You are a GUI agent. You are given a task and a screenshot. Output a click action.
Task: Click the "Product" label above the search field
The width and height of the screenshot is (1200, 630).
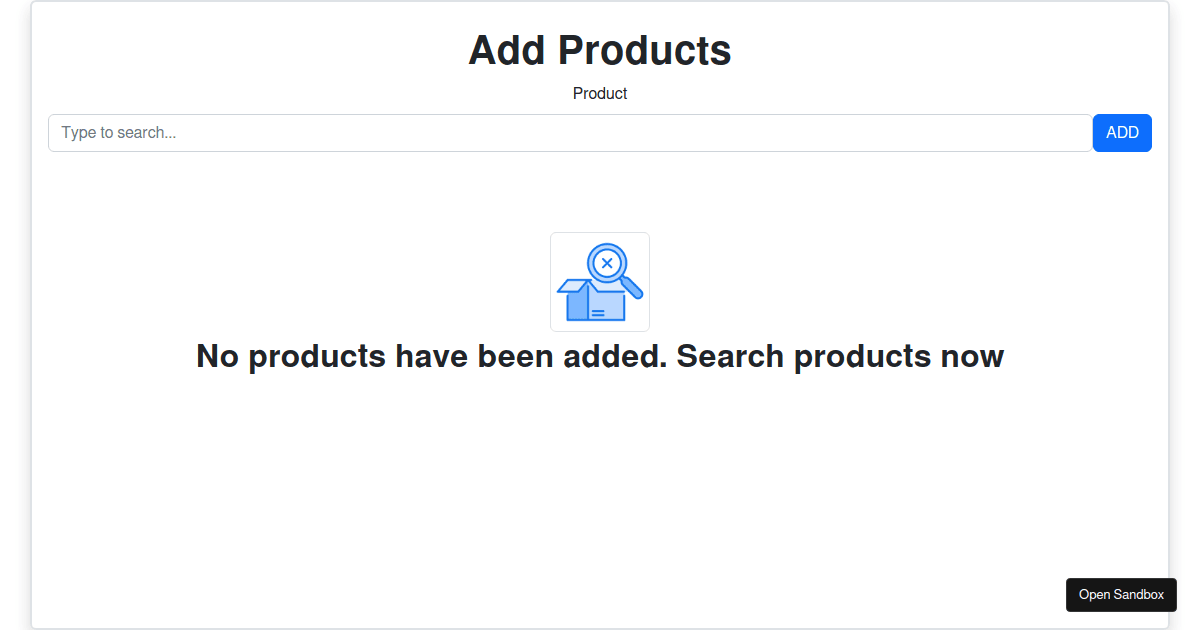click(x=600, y=93)
